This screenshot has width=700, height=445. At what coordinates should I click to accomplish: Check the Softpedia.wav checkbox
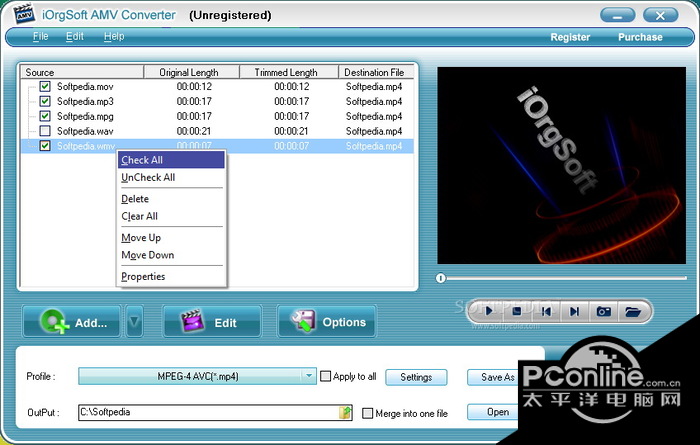pos(45,131)
